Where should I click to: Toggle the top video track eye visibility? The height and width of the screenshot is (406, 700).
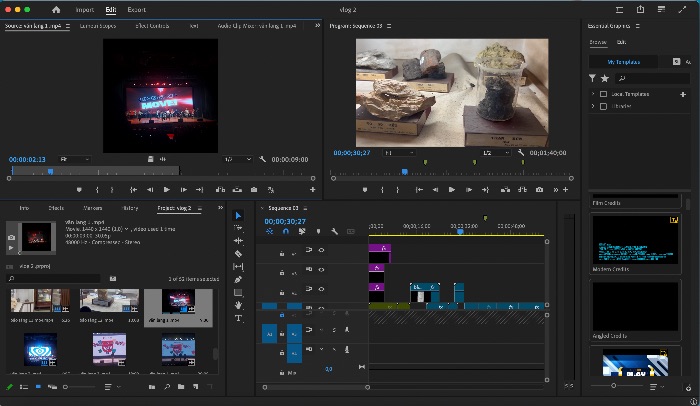tap(321, 250)
